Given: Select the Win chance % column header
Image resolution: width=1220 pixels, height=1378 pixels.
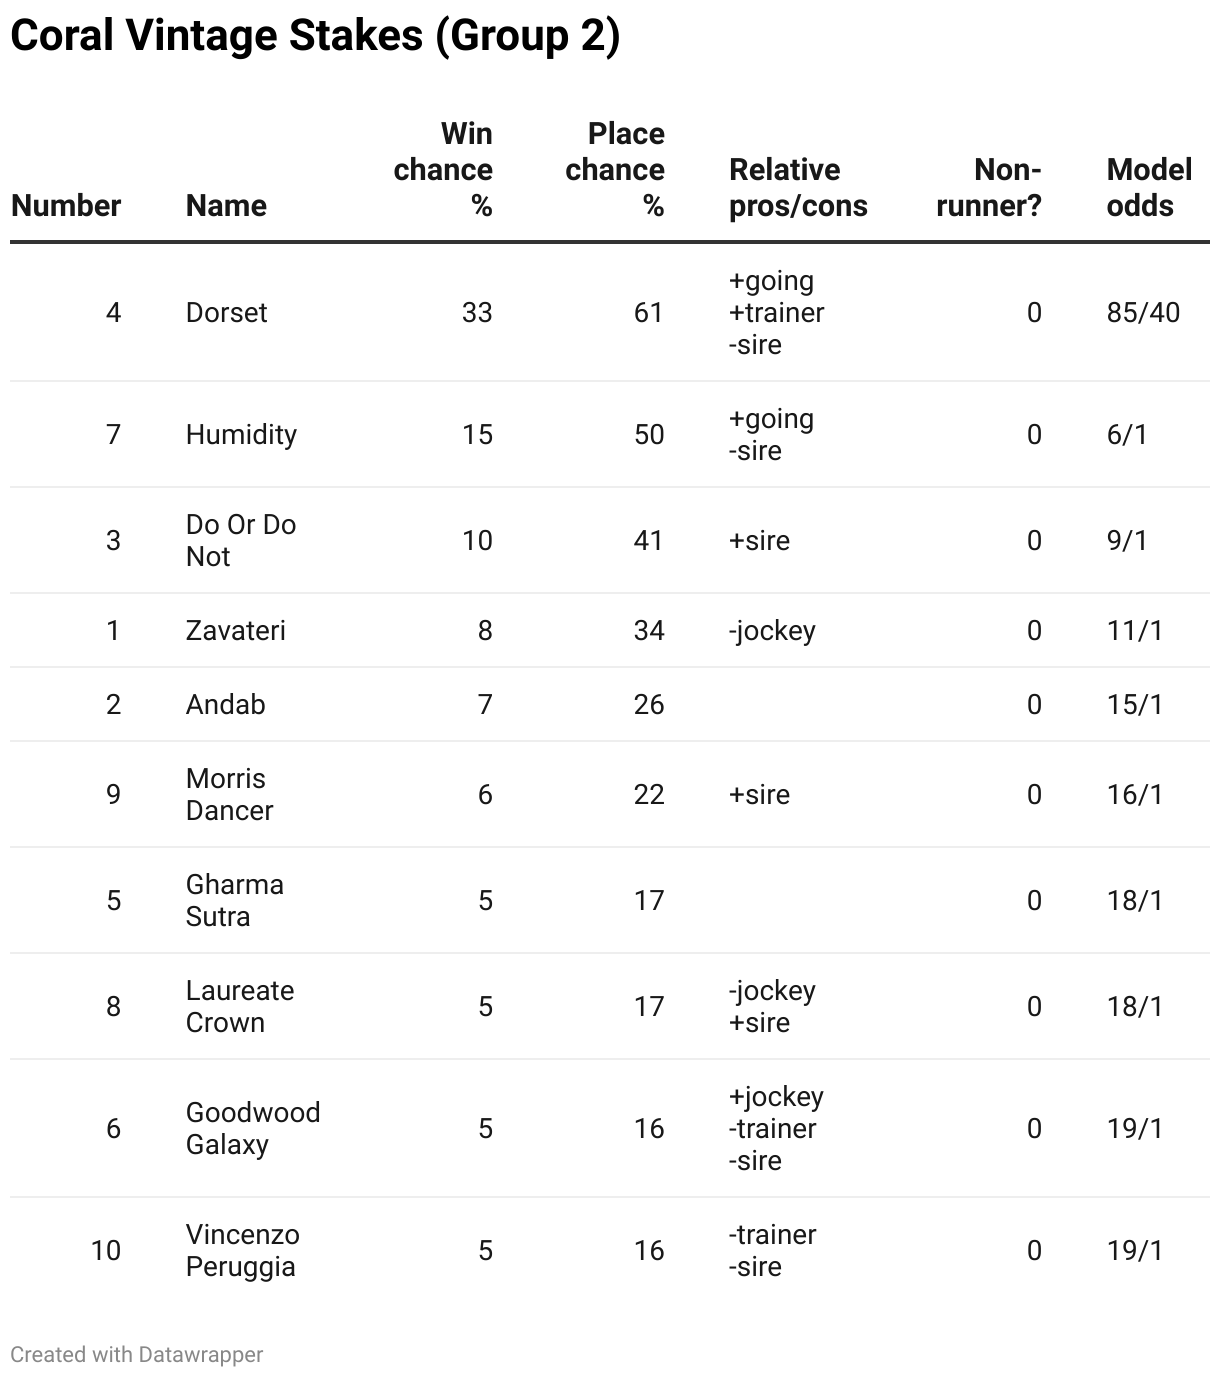Looking at the screenshot, I should pos(443,170).
